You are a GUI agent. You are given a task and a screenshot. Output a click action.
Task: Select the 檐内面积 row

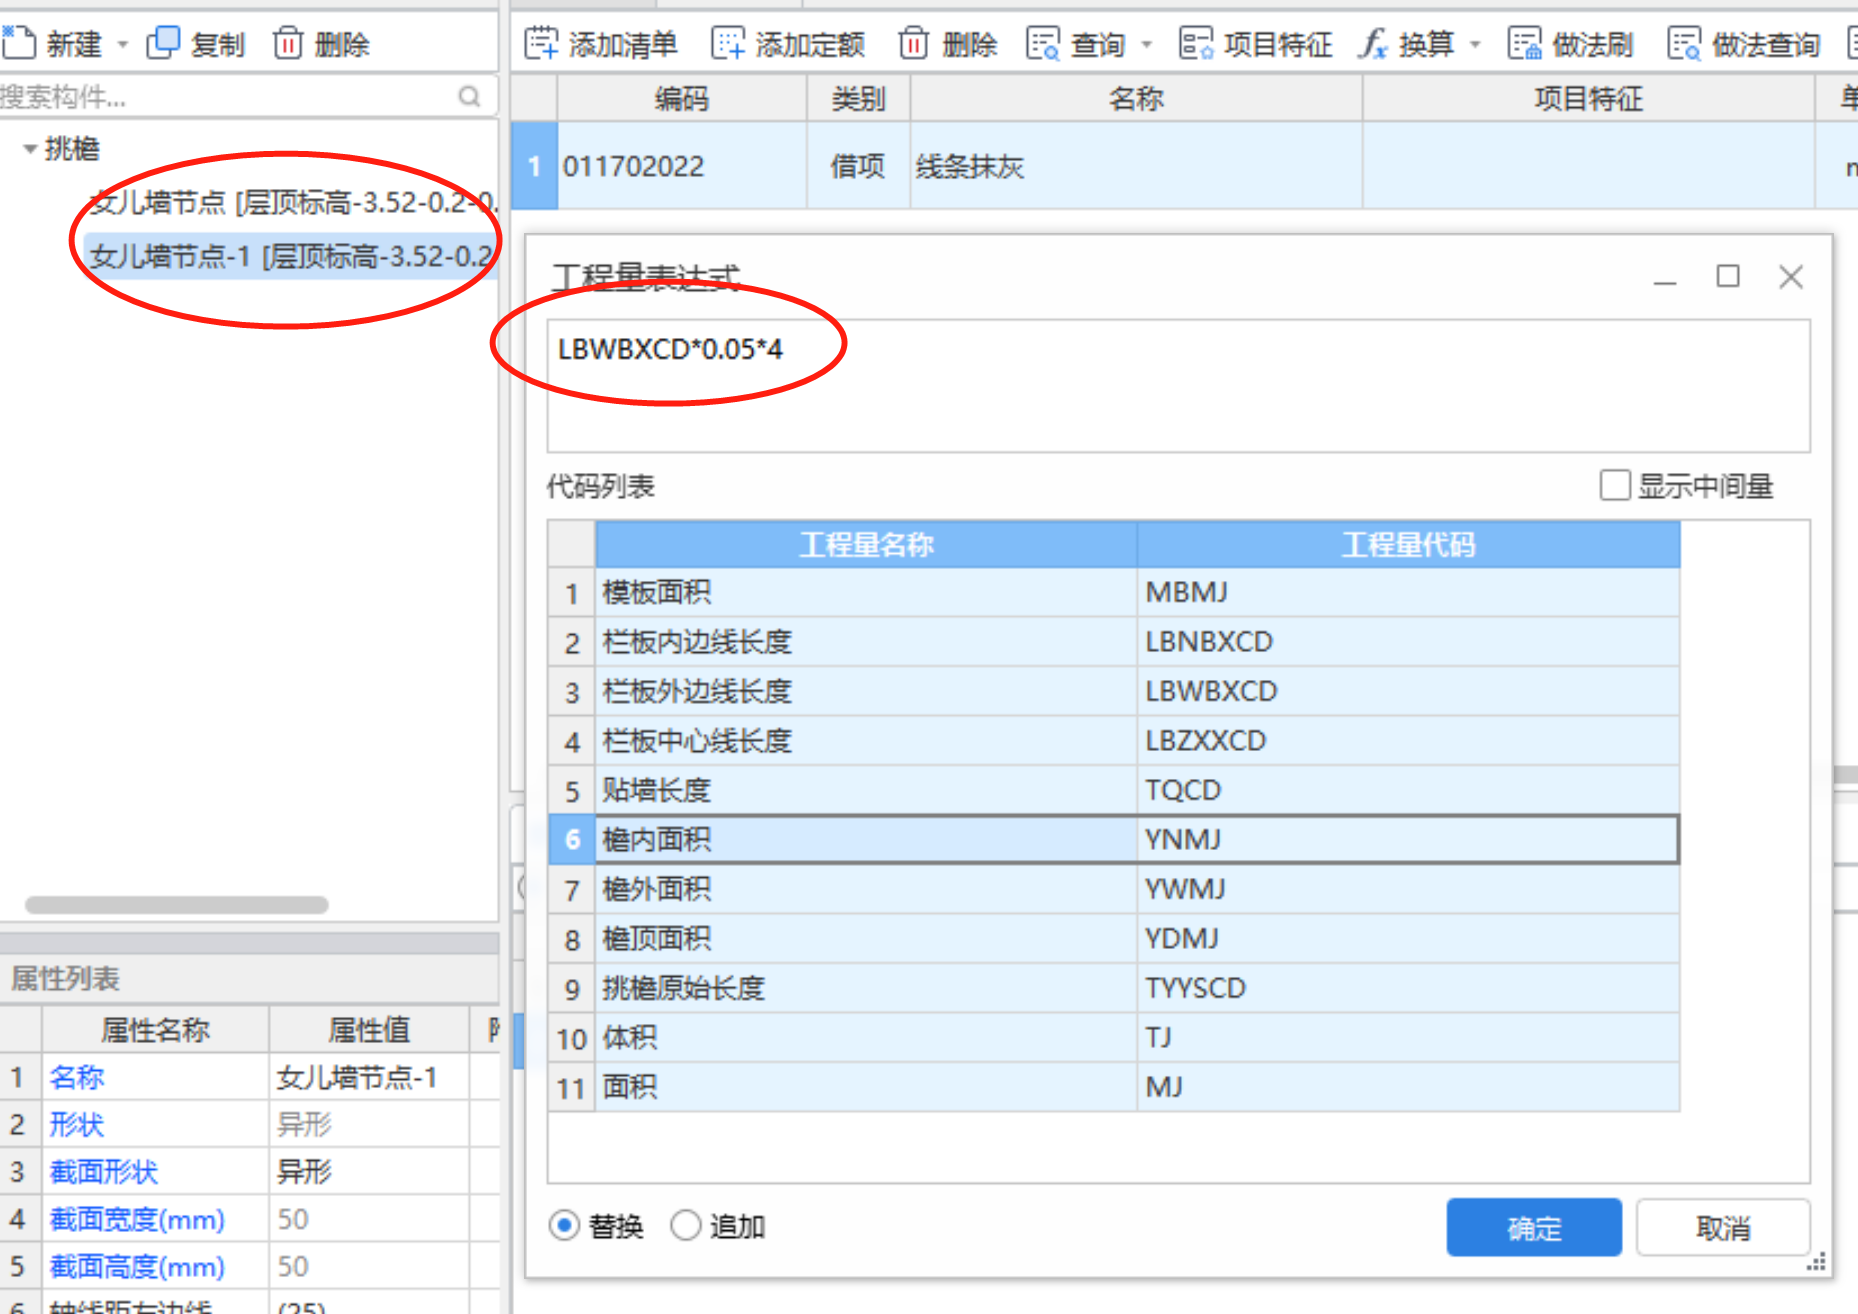[1114, 840]
